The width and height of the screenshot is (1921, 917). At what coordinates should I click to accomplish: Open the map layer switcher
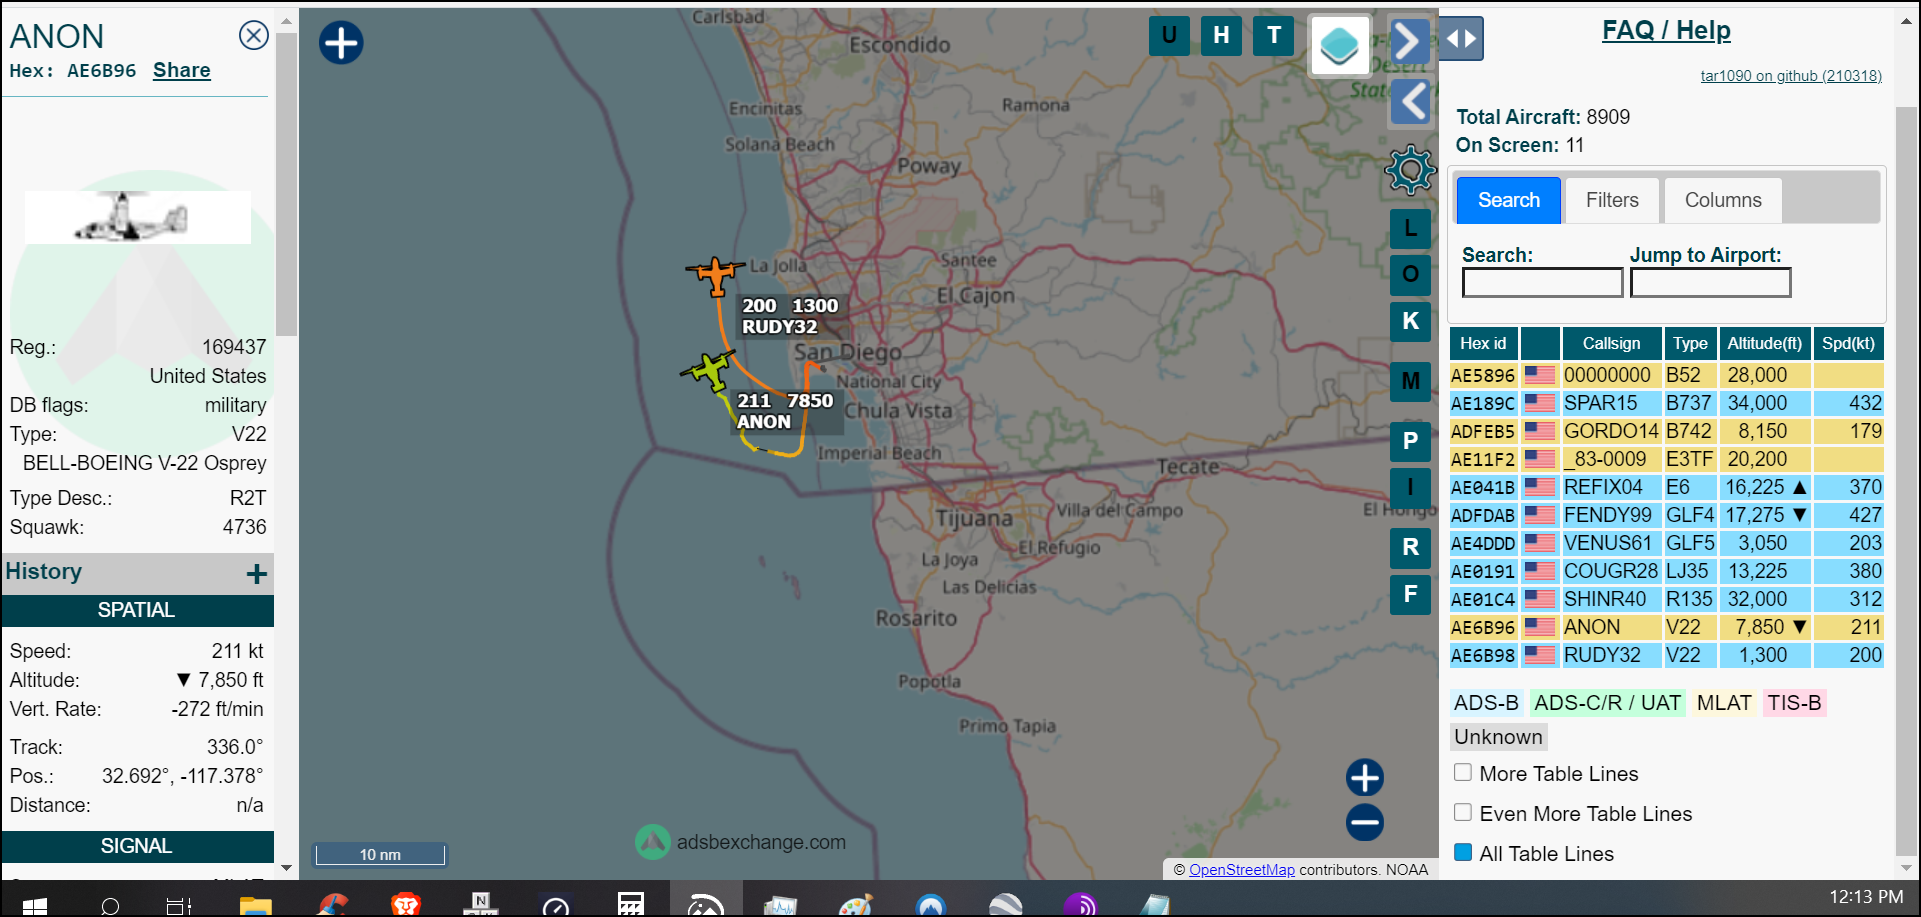(x=1340, y=45)
